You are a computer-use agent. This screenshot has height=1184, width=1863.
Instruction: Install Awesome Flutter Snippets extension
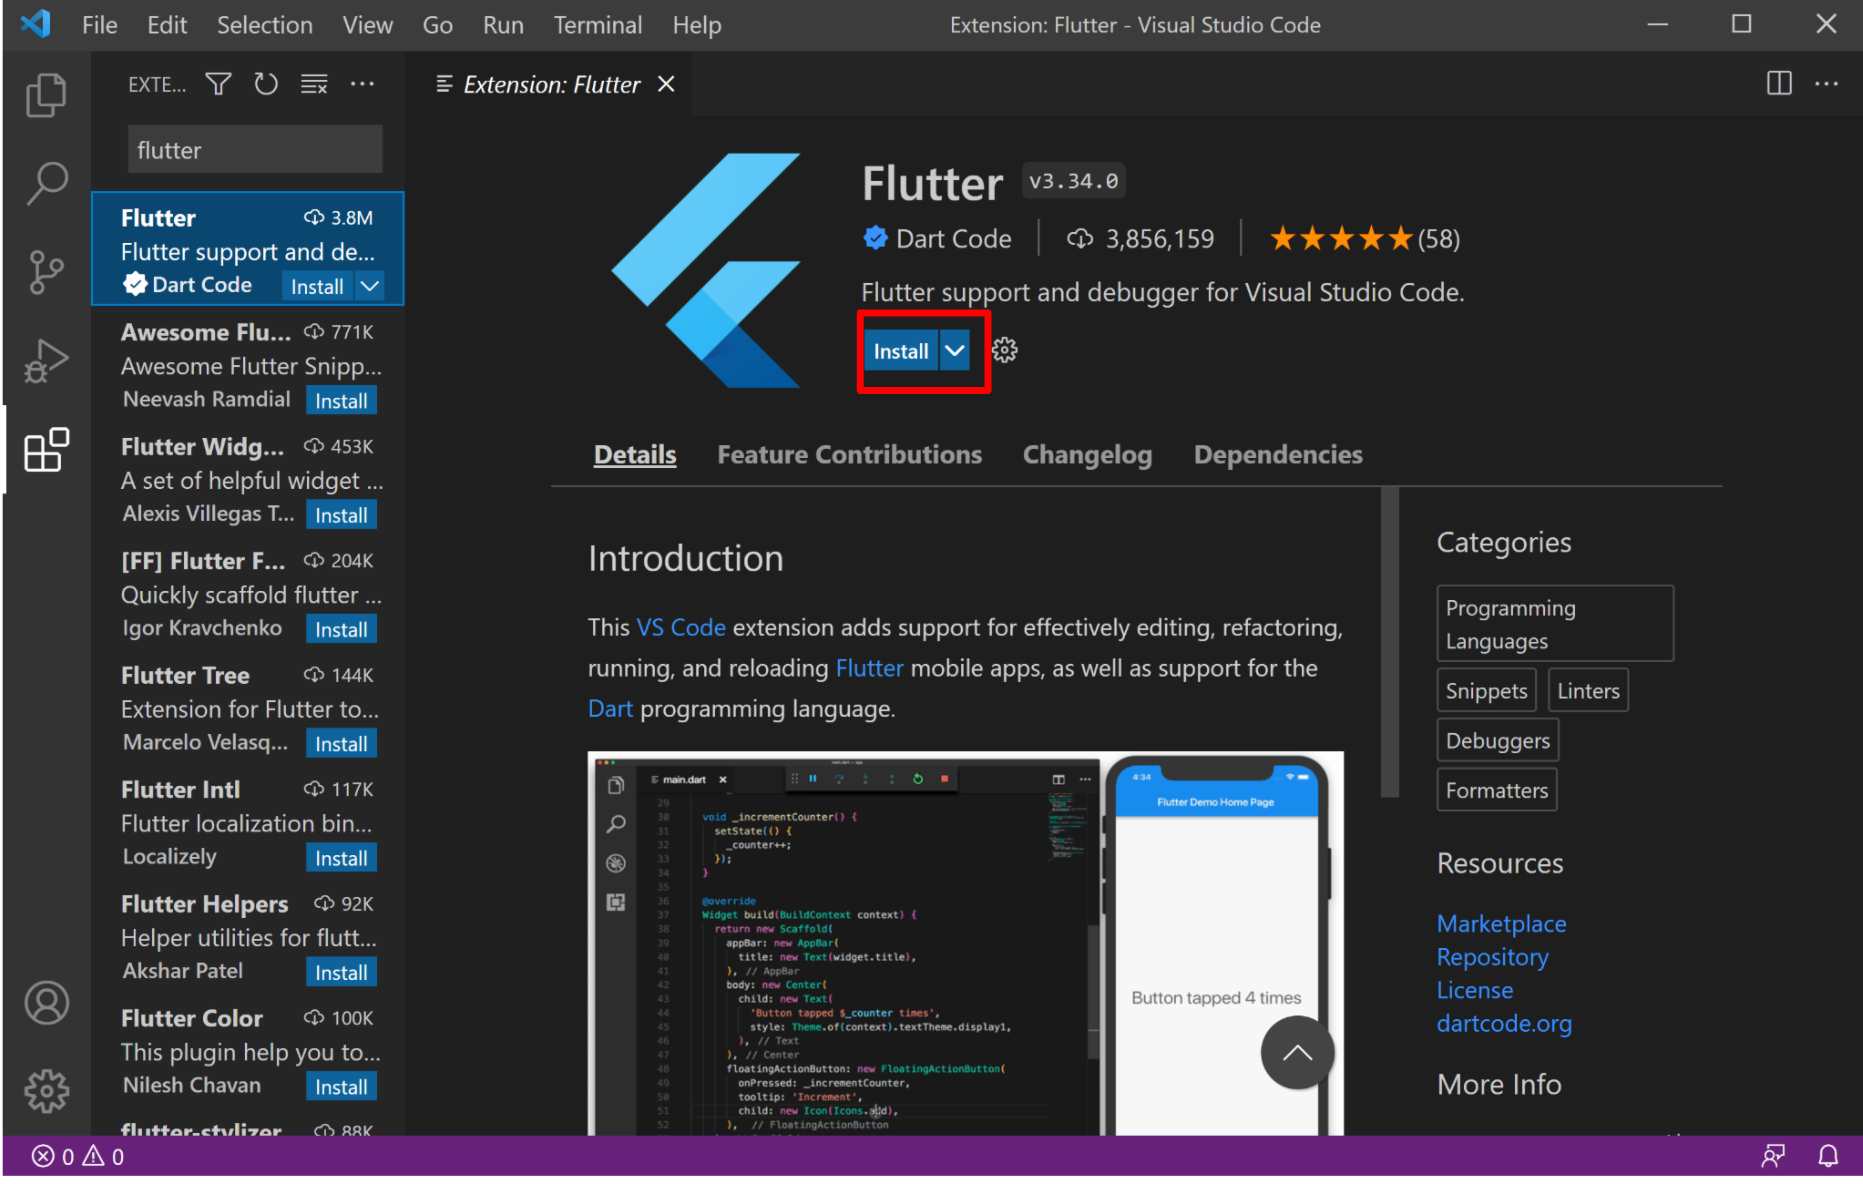[341, 401]
